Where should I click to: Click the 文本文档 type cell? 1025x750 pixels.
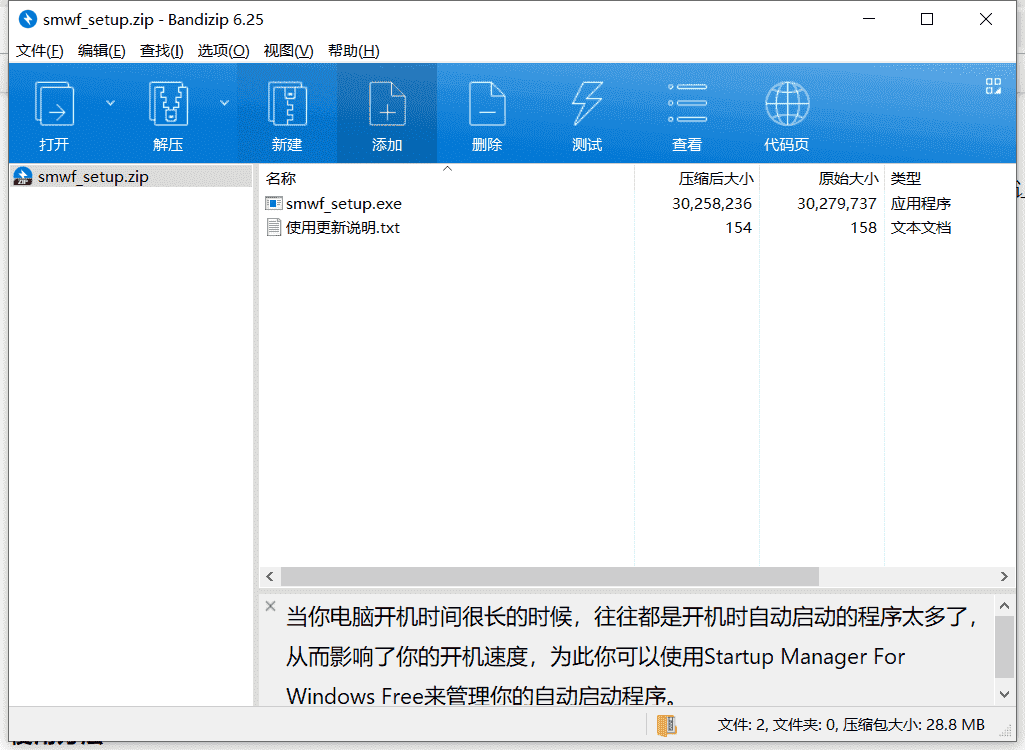pyautogui.click(x=920, y=228)
